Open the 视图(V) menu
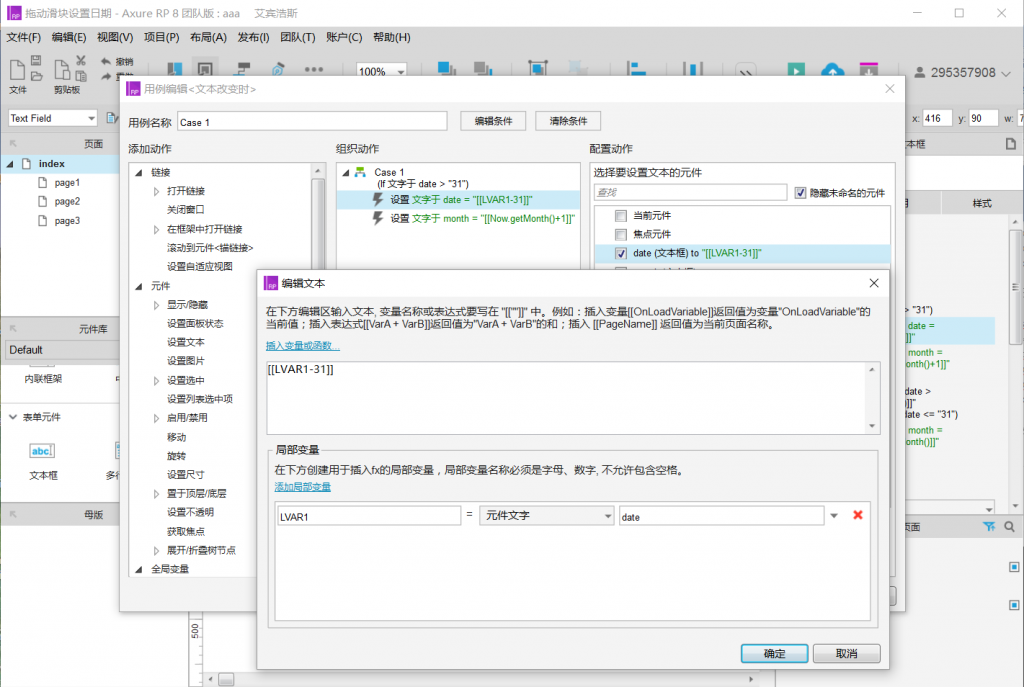This screenshot has height=687, width=1024. tap(115, 37)
